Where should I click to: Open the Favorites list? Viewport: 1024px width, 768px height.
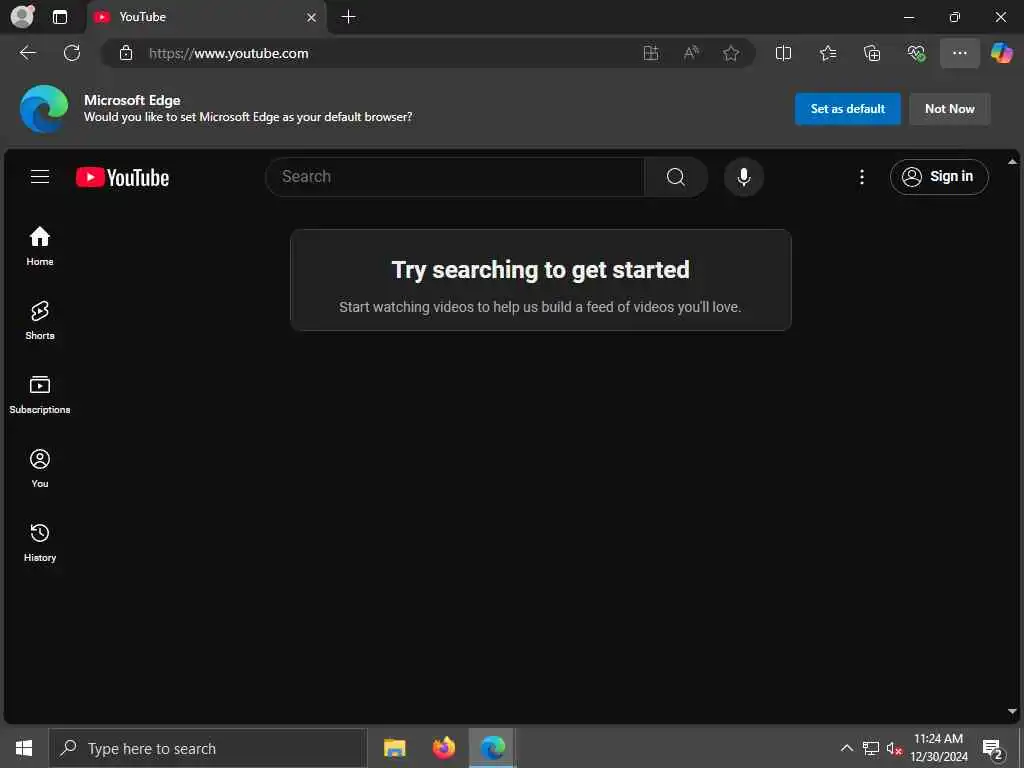tap(828, 53)
